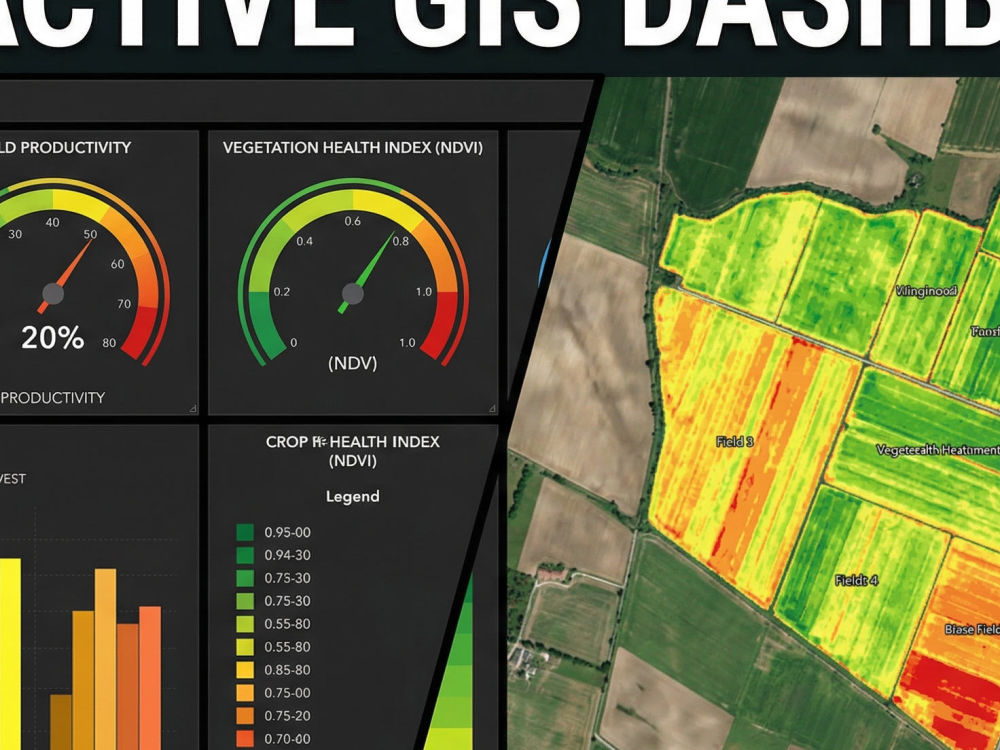Select the legend value 0.70-00
The image size is (1000, 750).
288,739
